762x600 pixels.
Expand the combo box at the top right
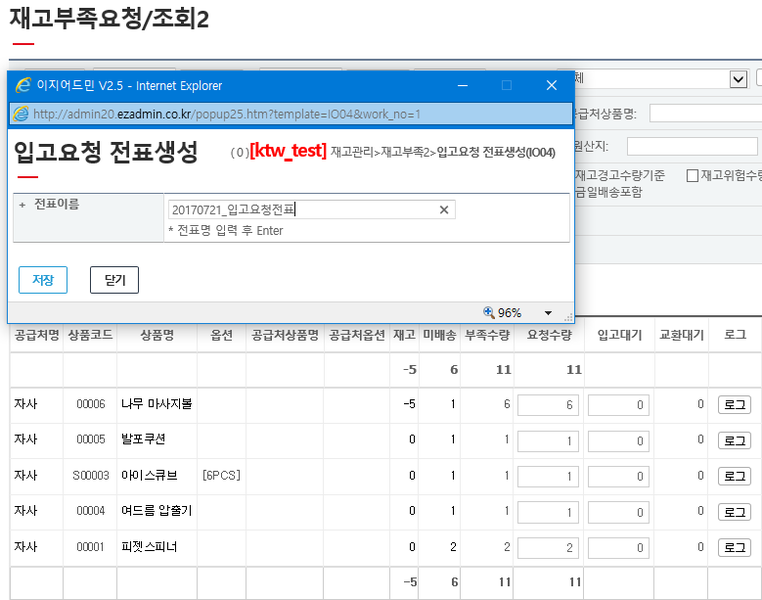pyautogui.click(x=738, y=79)
